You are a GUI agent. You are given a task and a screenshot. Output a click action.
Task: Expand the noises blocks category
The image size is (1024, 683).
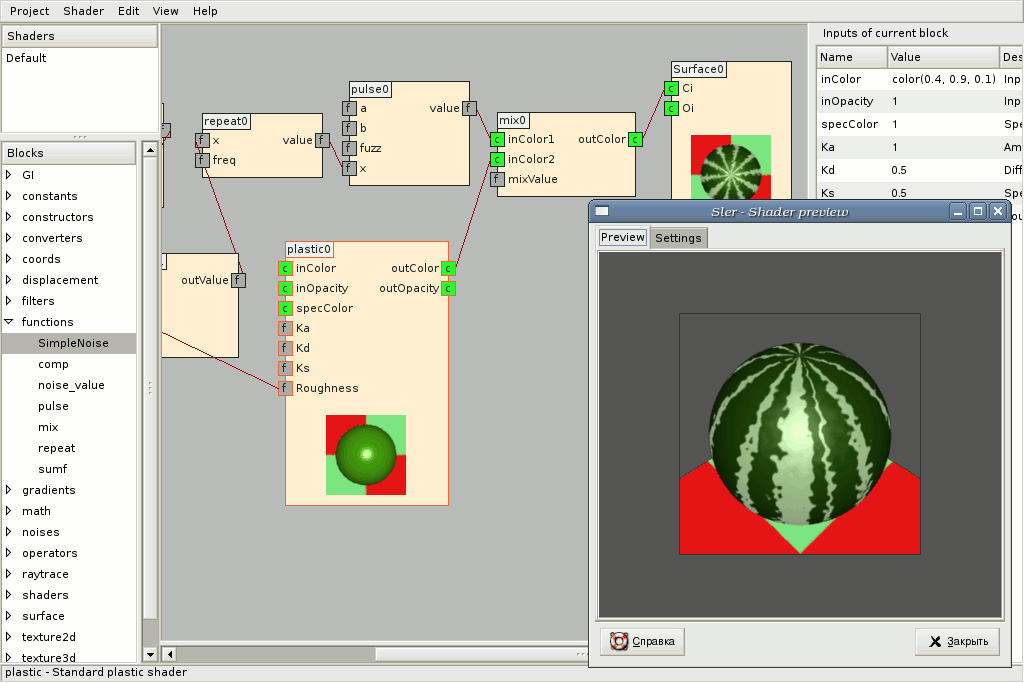pyautogui.click(x=9, y=532)
